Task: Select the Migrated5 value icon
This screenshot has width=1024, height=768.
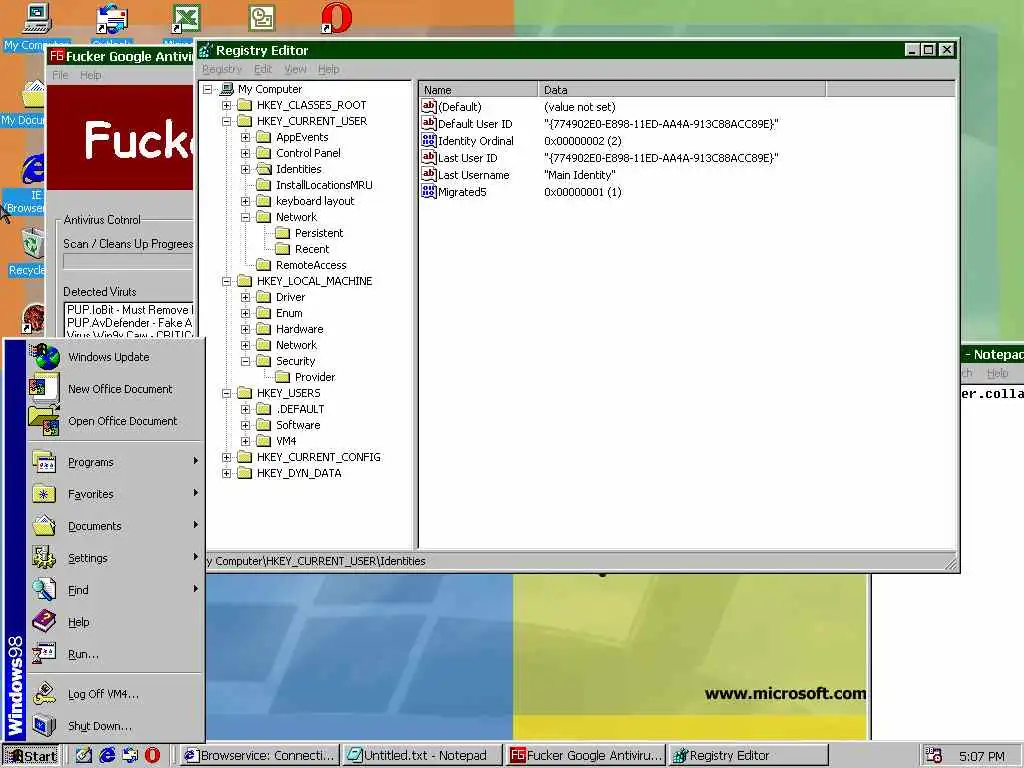Action: (429, 191)
